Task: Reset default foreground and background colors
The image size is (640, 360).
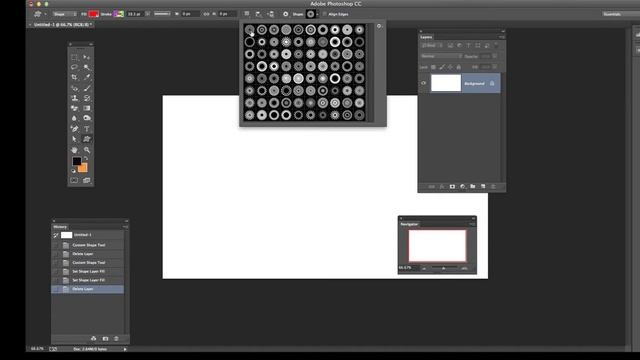Action: tap(73, 171)
